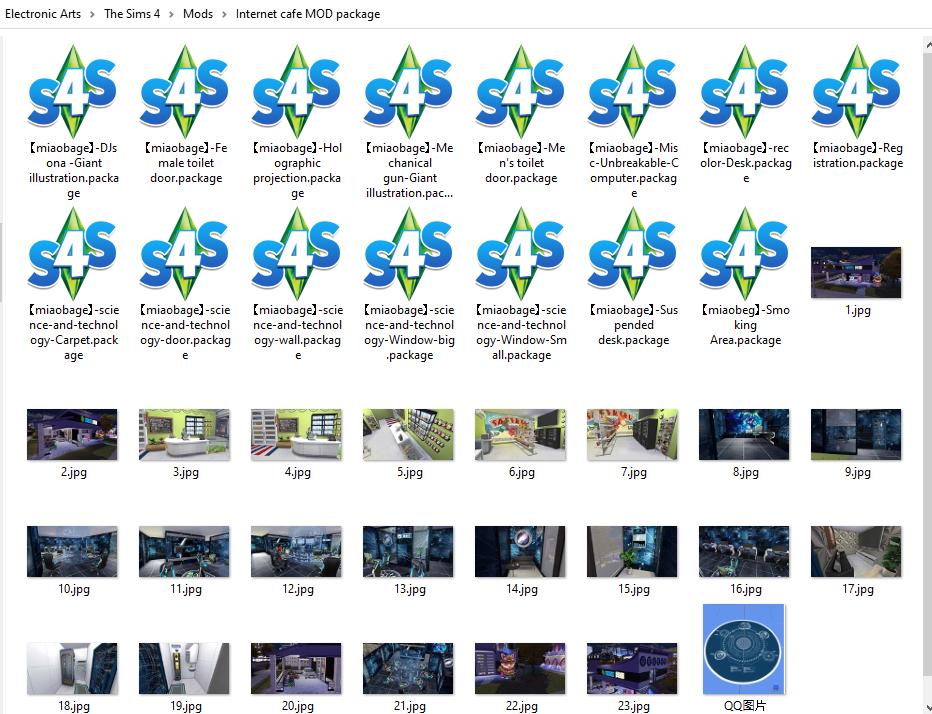Expand the chevron after The Sims 4
The width and height of the screenshot is (932, 714).
point(171,14)
